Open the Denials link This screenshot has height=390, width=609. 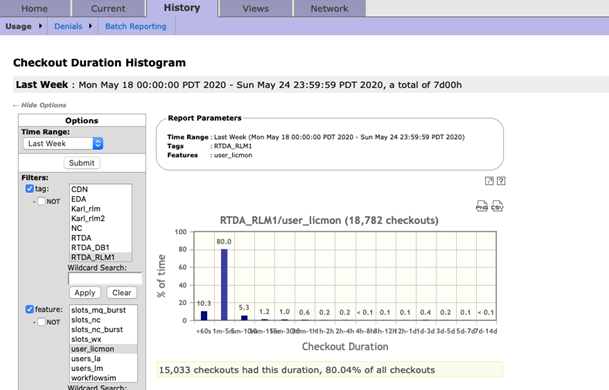click(68, 26)
